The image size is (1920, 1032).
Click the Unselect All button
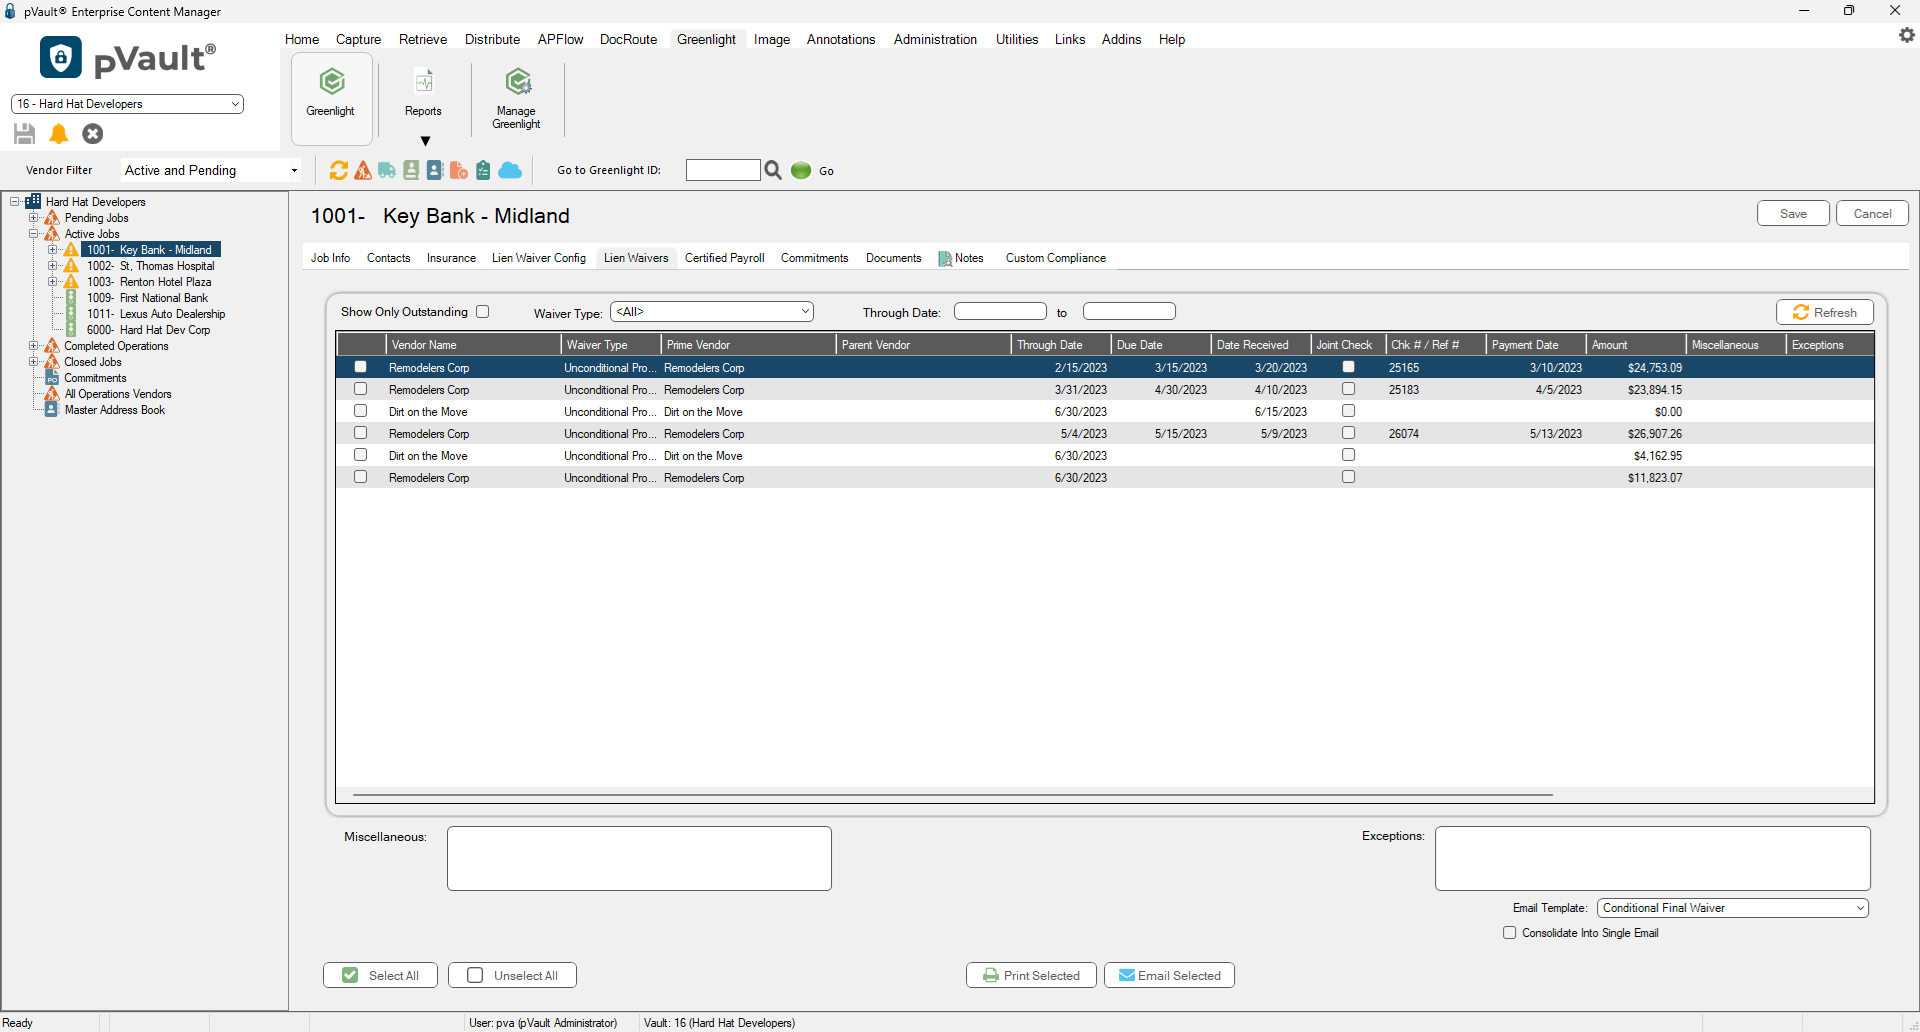click(512, 975)
